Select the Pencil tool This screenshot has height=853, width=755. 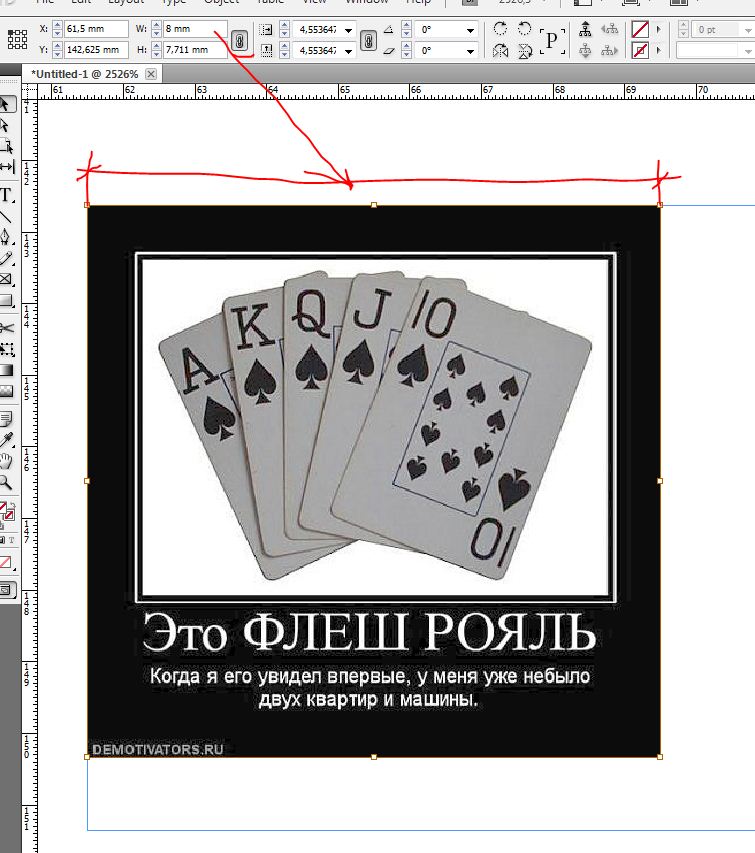pyautogui.click(x=5, y=258)
